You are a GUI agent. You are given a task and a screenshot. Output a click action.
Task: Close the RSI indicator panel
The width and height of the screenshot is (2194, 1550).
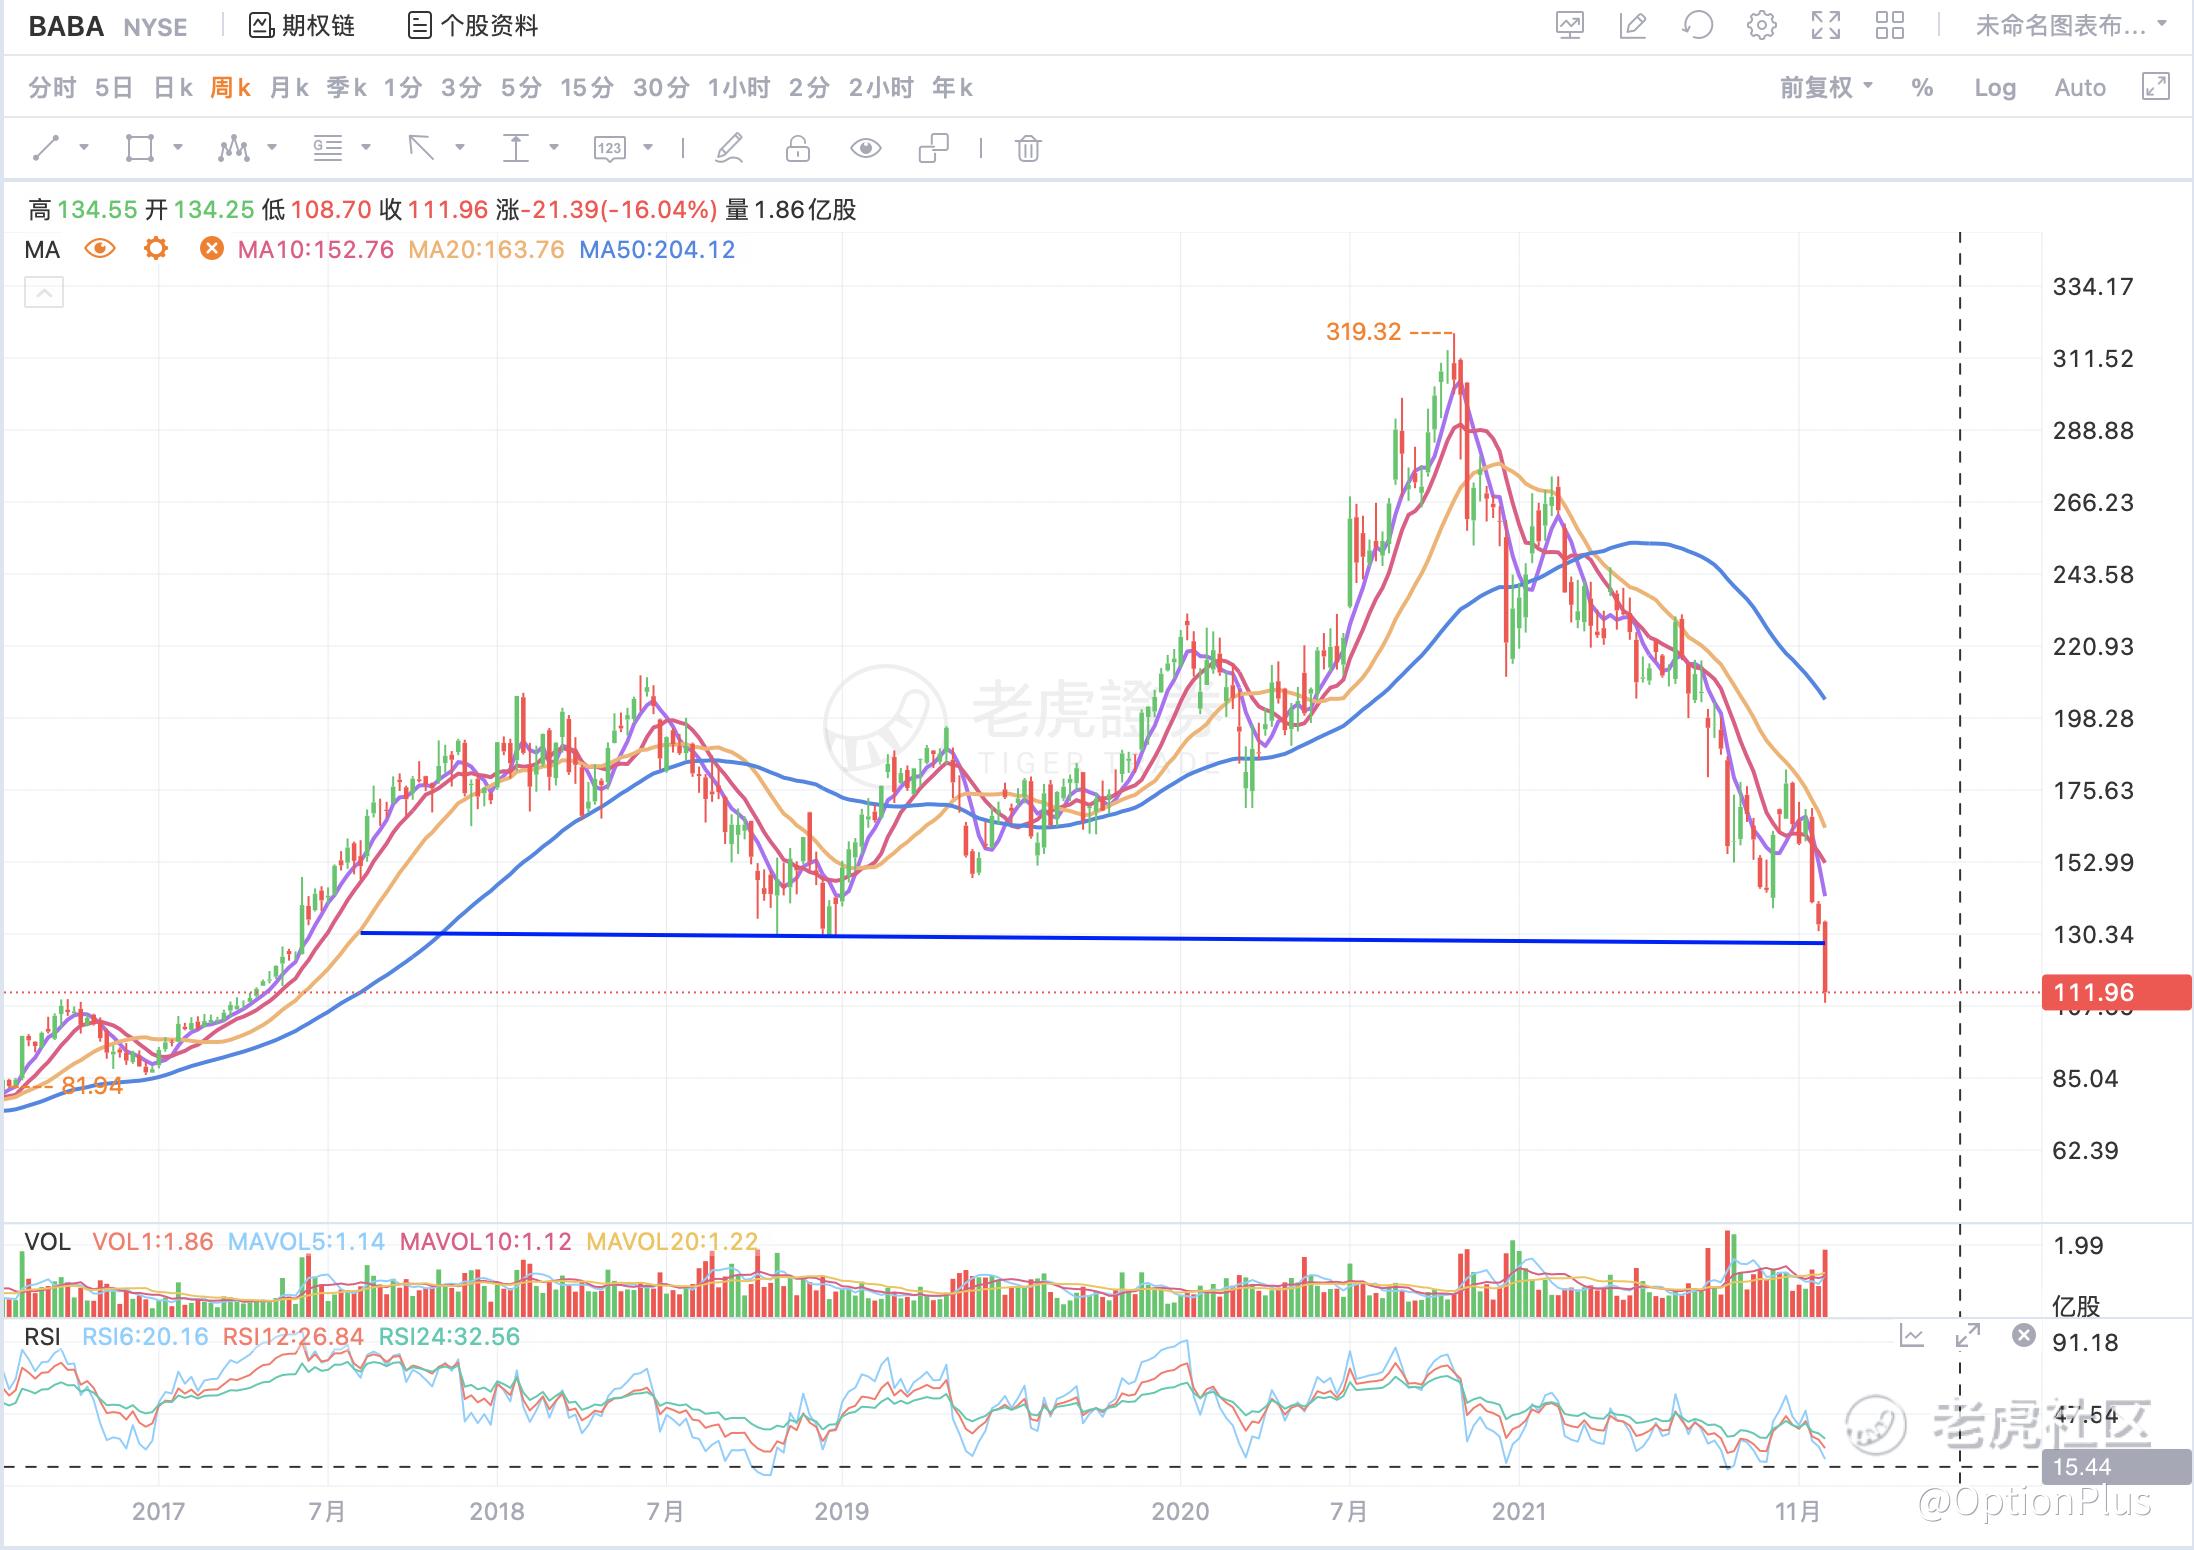tap(2023, 1335)
